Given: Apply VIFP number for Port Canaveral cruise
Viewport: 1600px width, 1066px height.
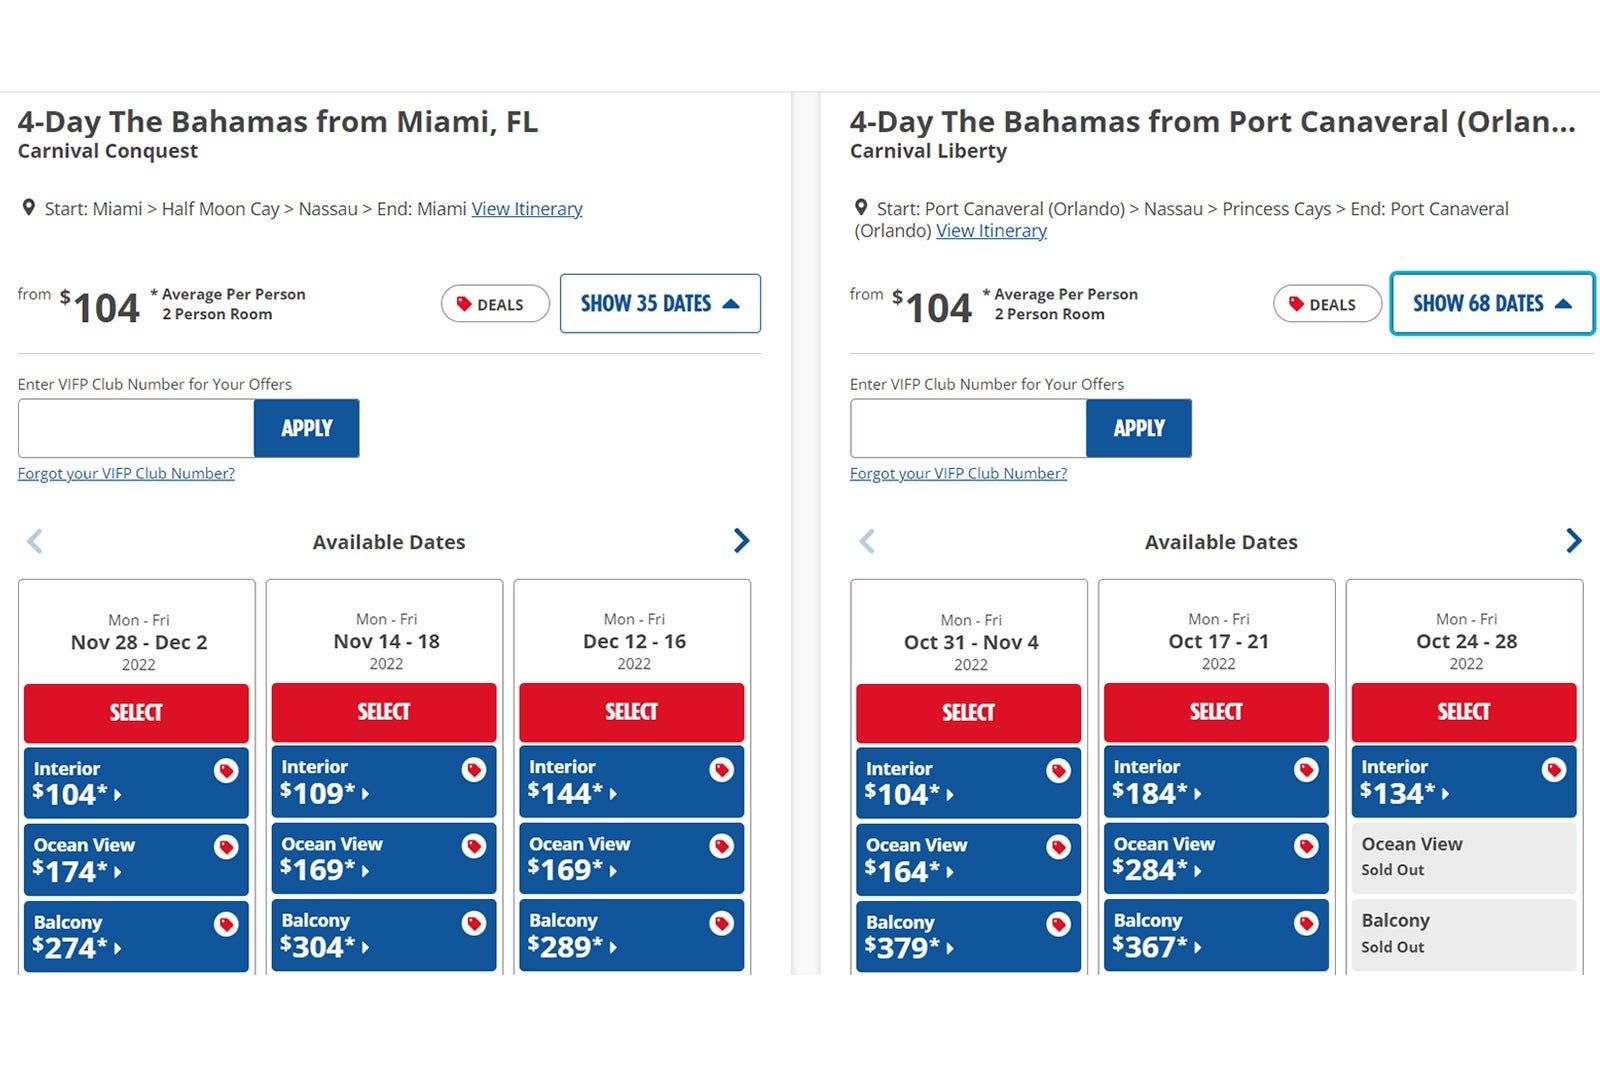Looking at the screenshot, I should point(1139,428).
